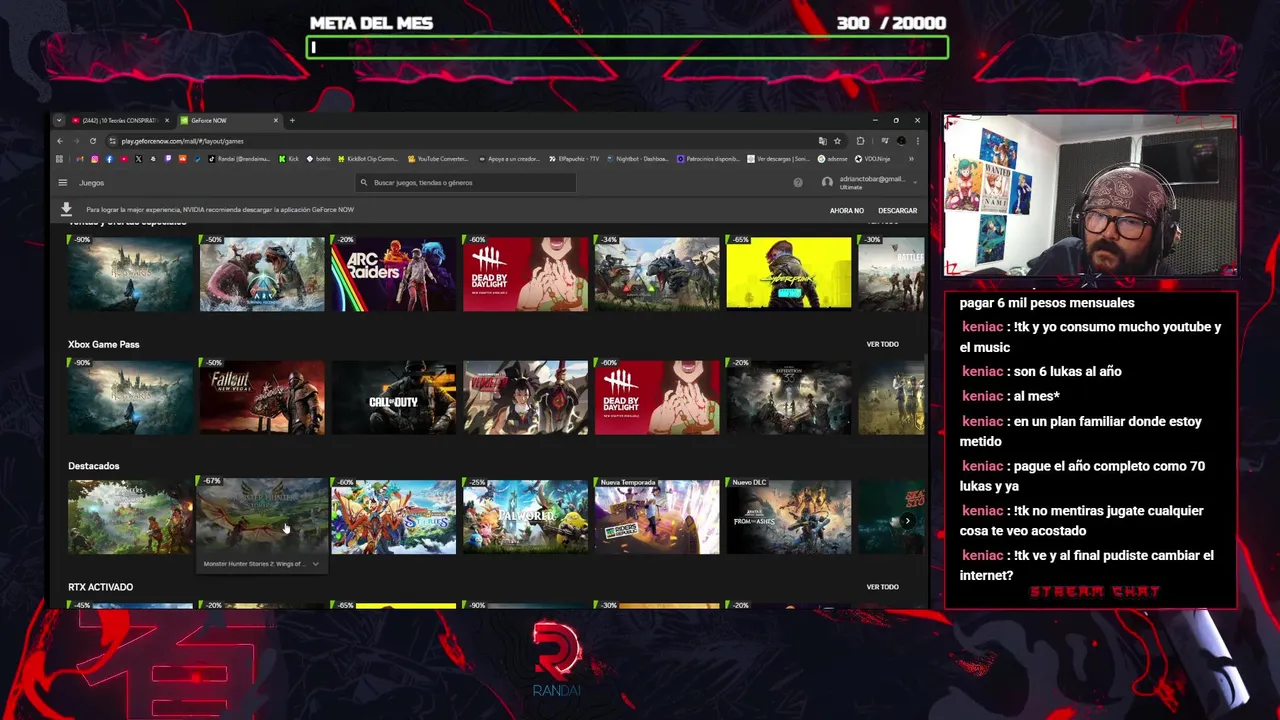Click the address bar URL
Screen dimensions: 1280x720
(182, 141)
